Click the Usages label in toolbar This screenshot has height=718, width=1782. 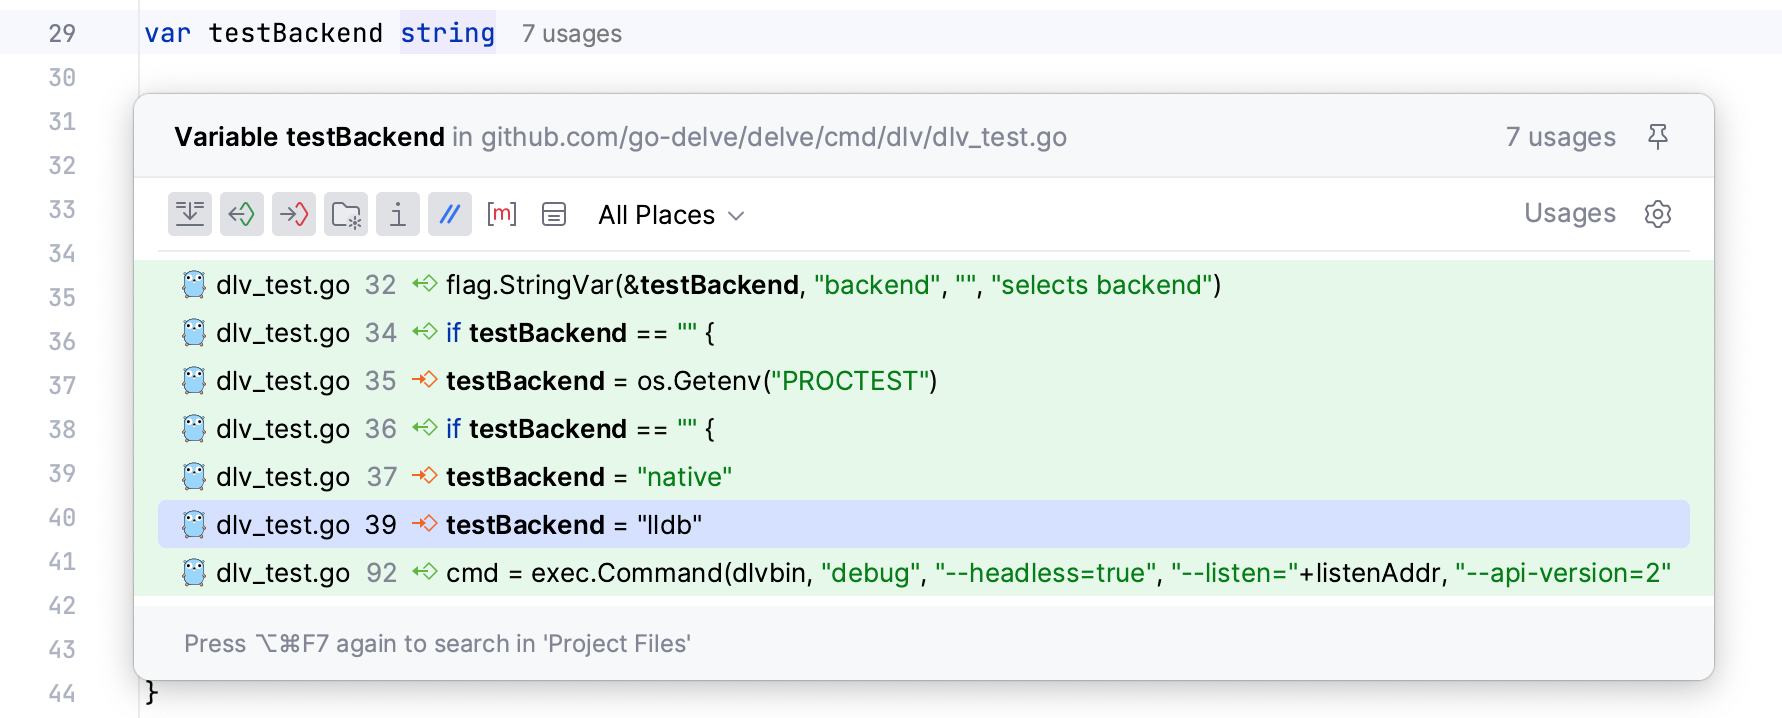click(x=1569, y=214)
